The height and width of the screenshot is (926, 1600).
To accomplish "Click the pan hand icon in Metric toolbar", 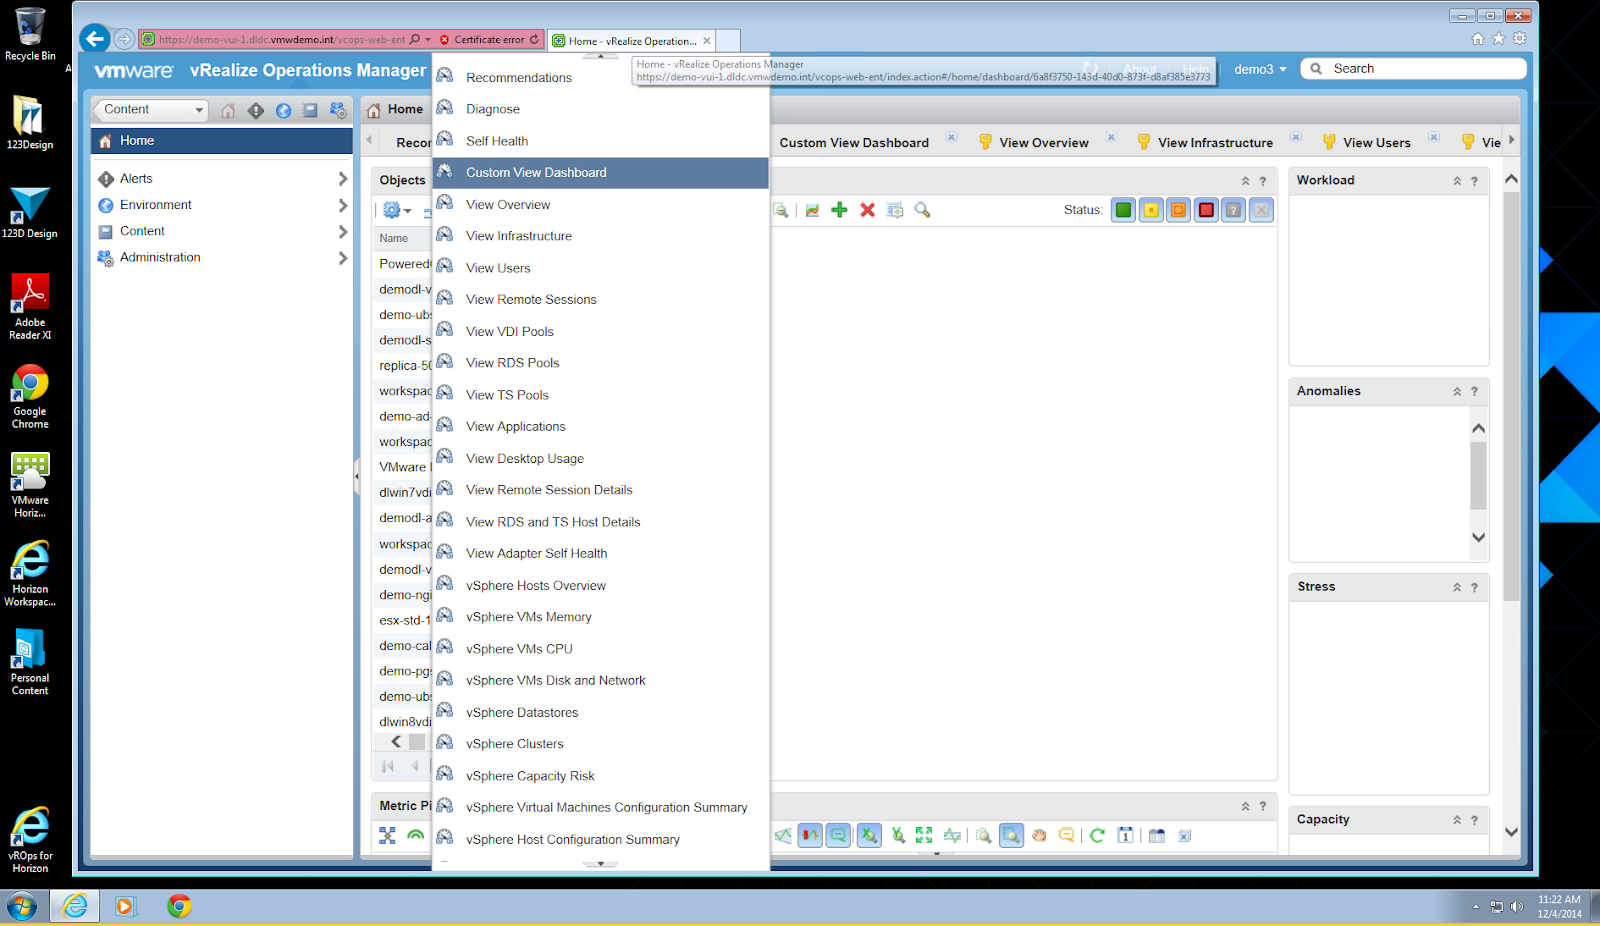I will tap(1039, 835).
